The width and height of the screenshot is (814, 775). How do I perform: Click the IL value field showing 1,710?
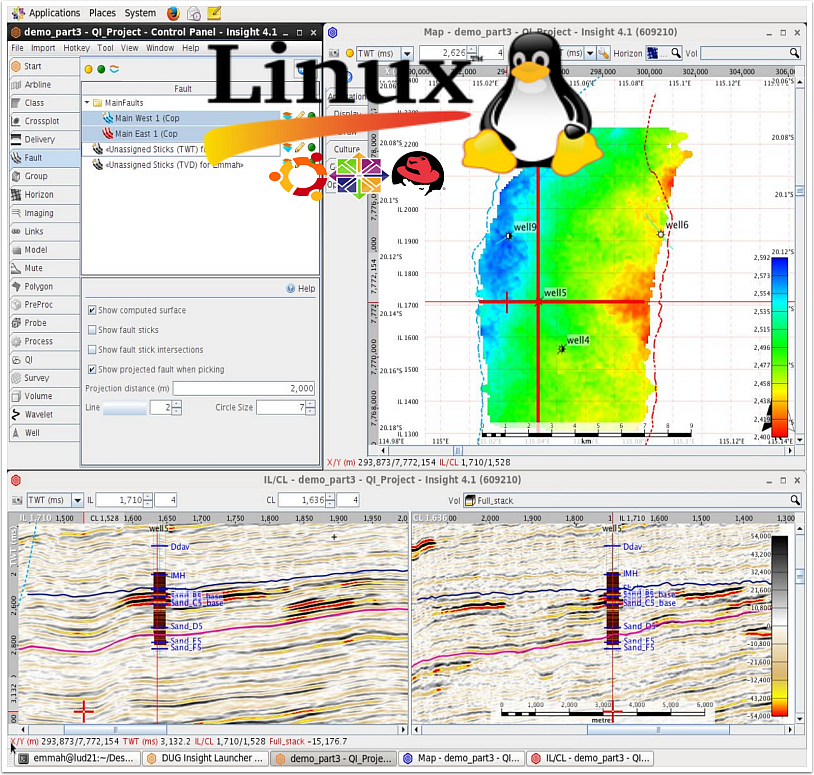pyautogui.click(x=119, y=500)
